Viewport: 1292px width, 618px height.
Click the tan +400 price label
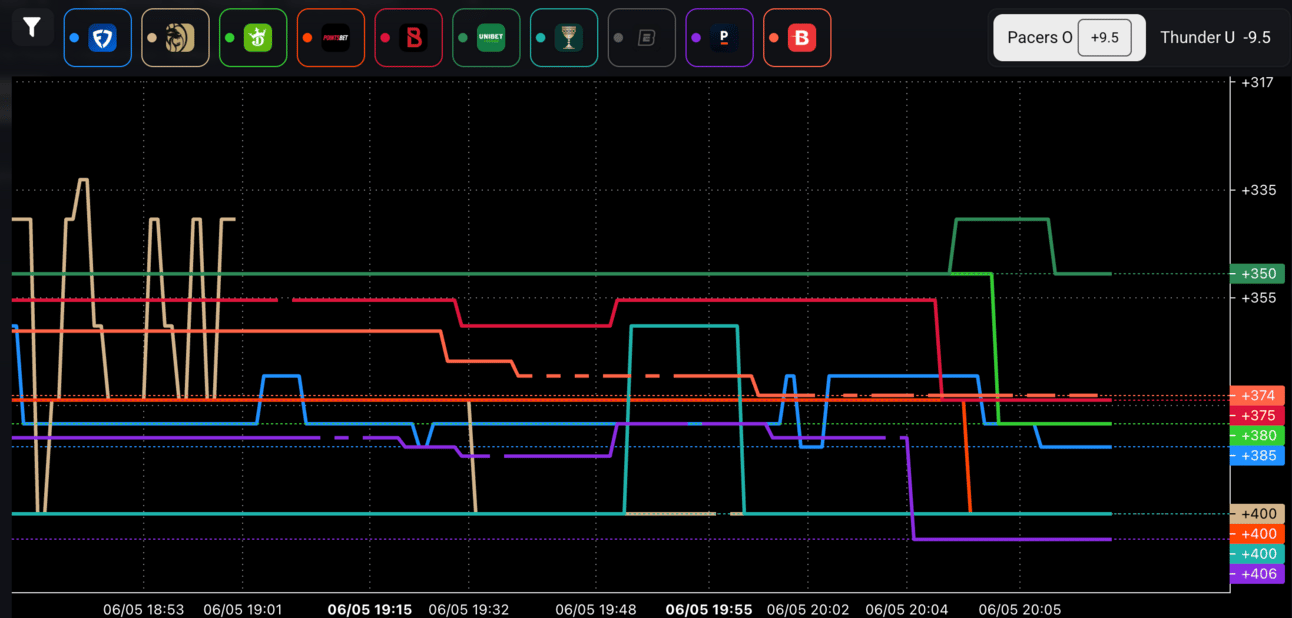tap(1257, 514)
